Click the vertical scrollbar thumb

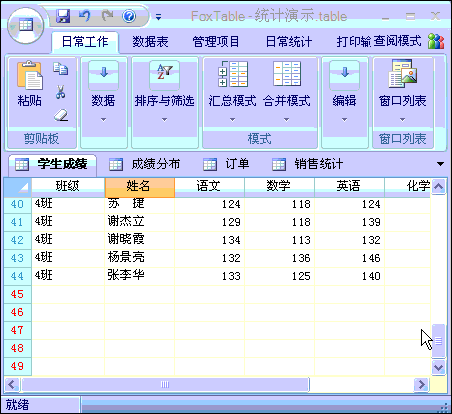[438, 341]
